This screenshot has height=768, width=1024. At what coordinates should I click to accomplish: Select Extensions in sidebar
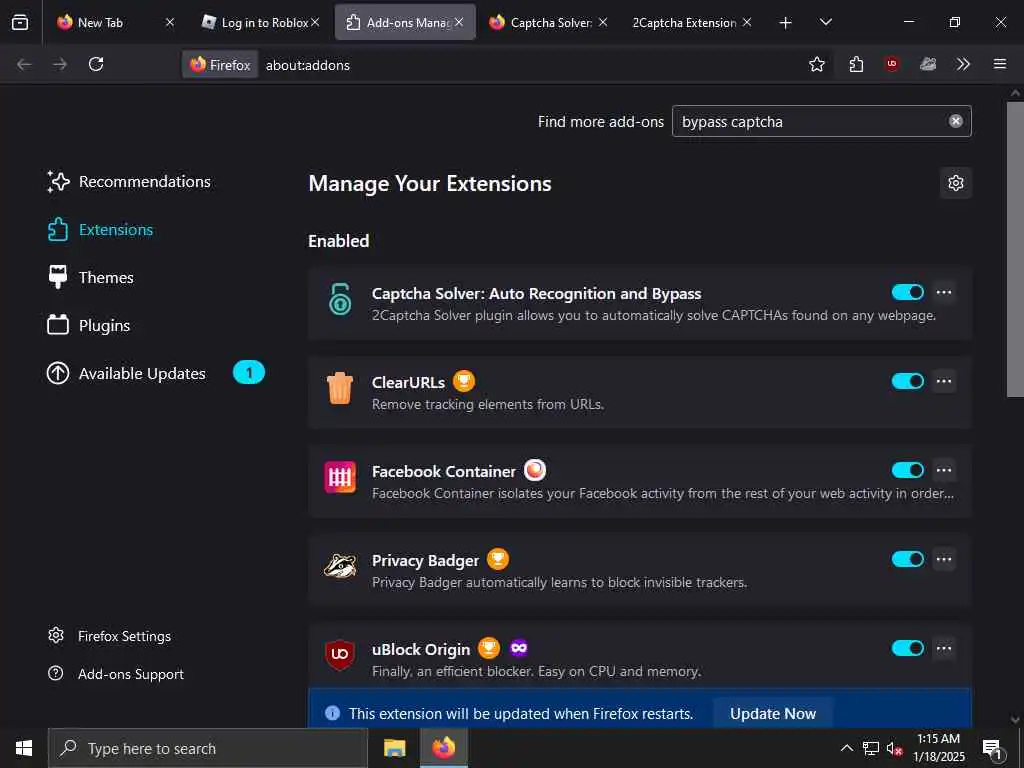(101, 230)
